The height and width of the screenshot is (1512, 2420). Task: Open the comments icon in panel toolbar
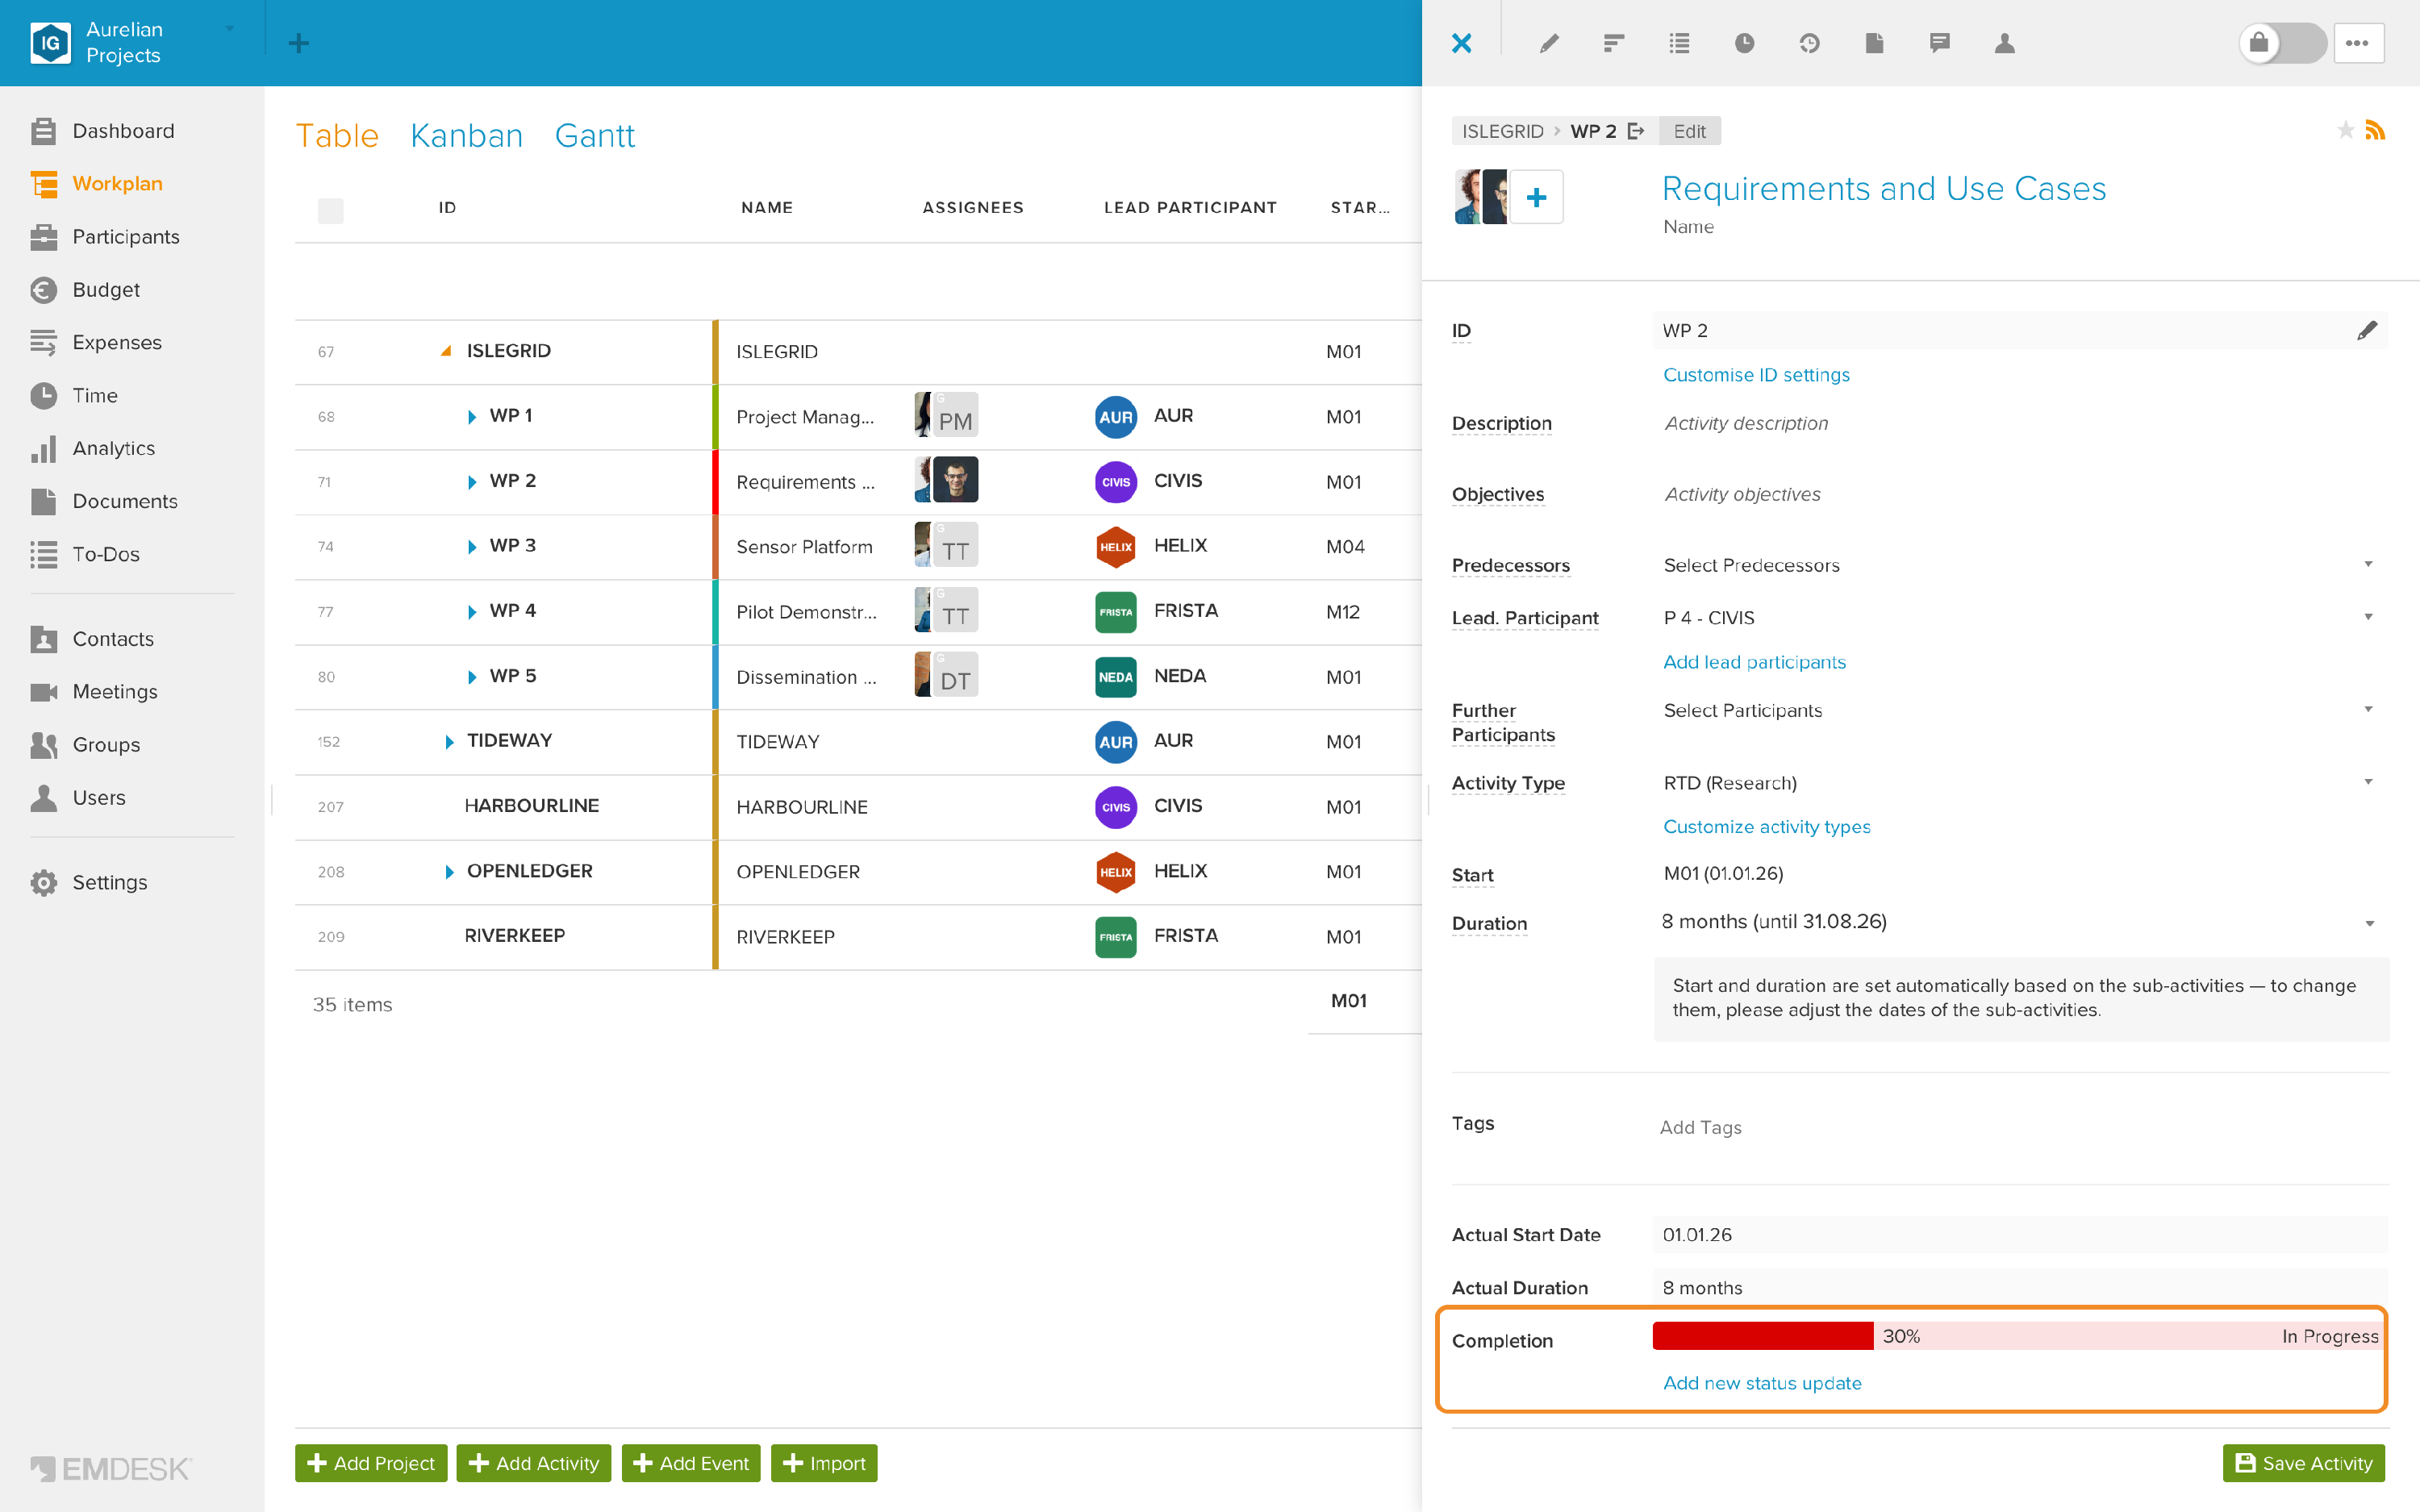pos(1939,43)
